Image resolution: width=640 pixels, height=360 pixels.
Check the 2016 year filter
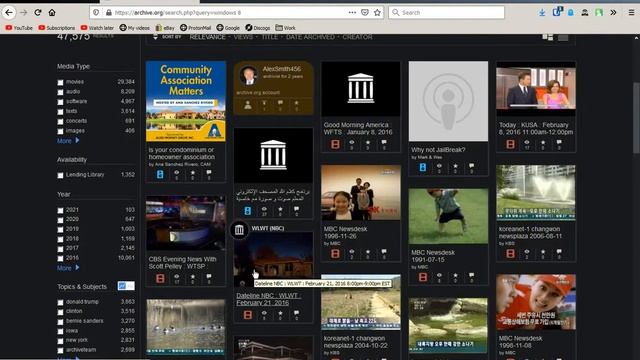point(60,258)
